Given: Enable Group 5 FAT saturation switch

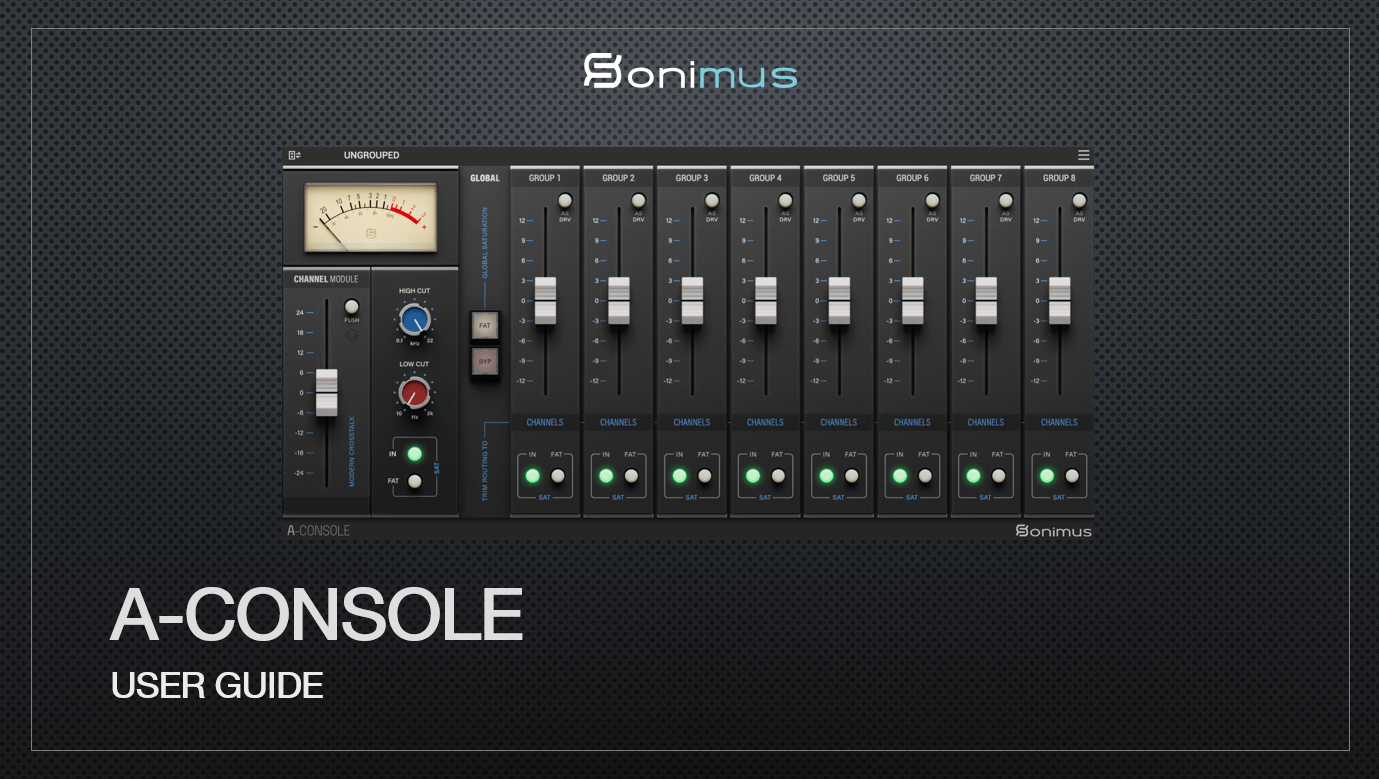Looking at the screenshot, I should [852, 476].
